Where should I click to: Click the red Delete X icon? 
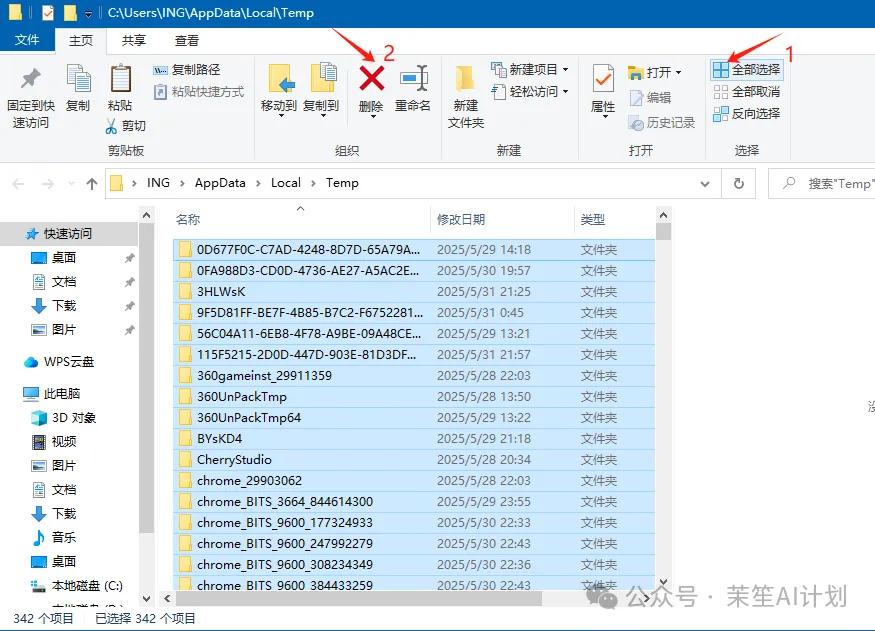tap(371, 78)
